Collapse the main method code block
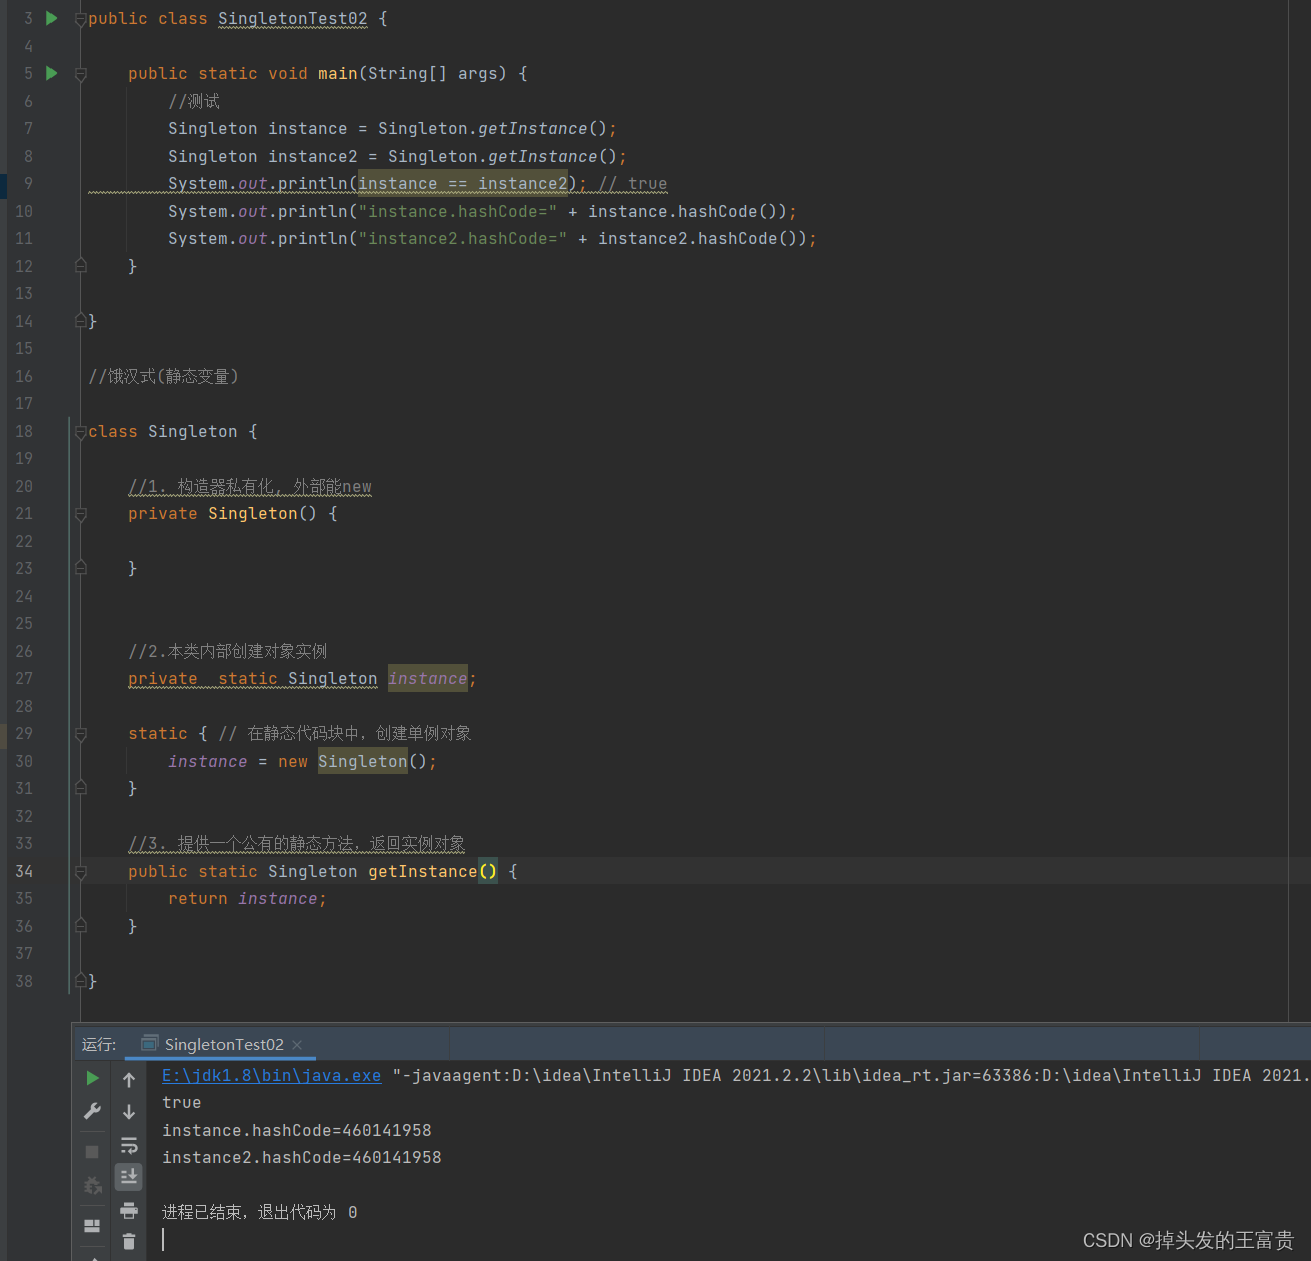The height and width of the screenshot is (1261, 1311). point(81,74)
